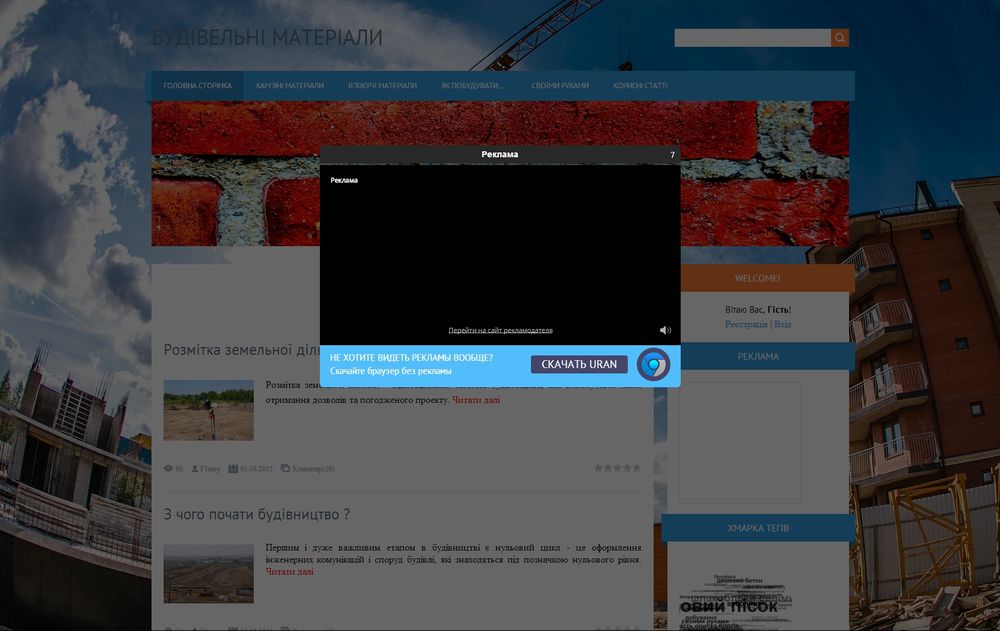Open the land surveying article thumbnail

[x=208, y=410]
